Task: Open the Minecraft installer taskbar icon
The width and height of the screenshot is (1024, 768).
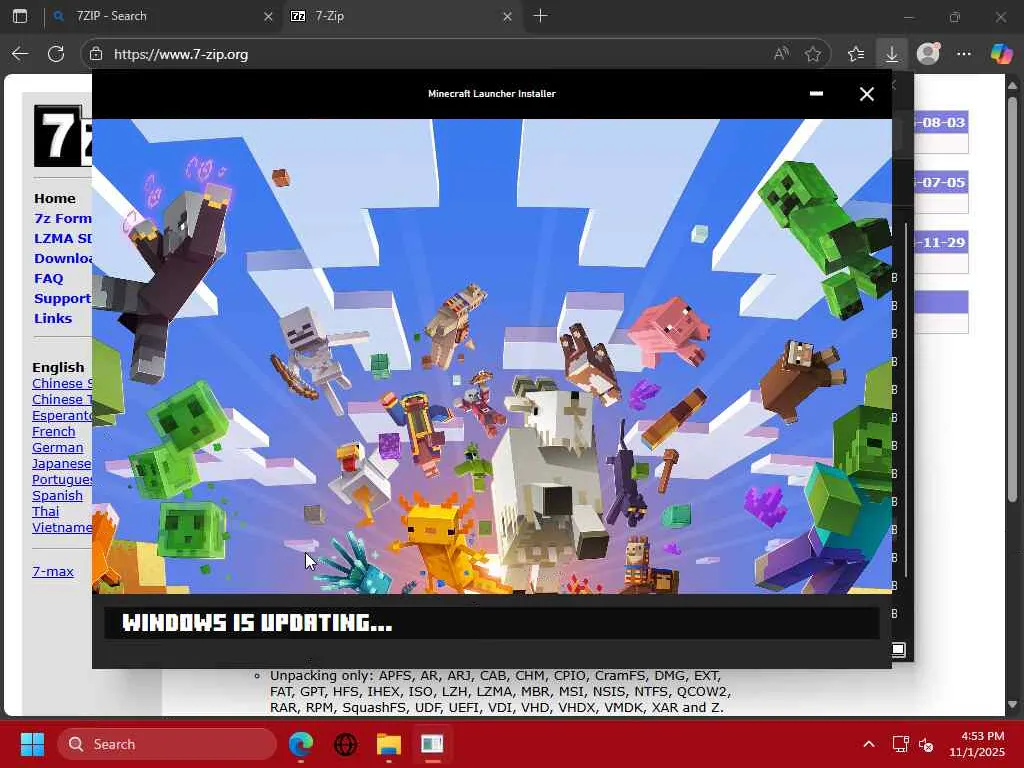Action: (432, 744)
